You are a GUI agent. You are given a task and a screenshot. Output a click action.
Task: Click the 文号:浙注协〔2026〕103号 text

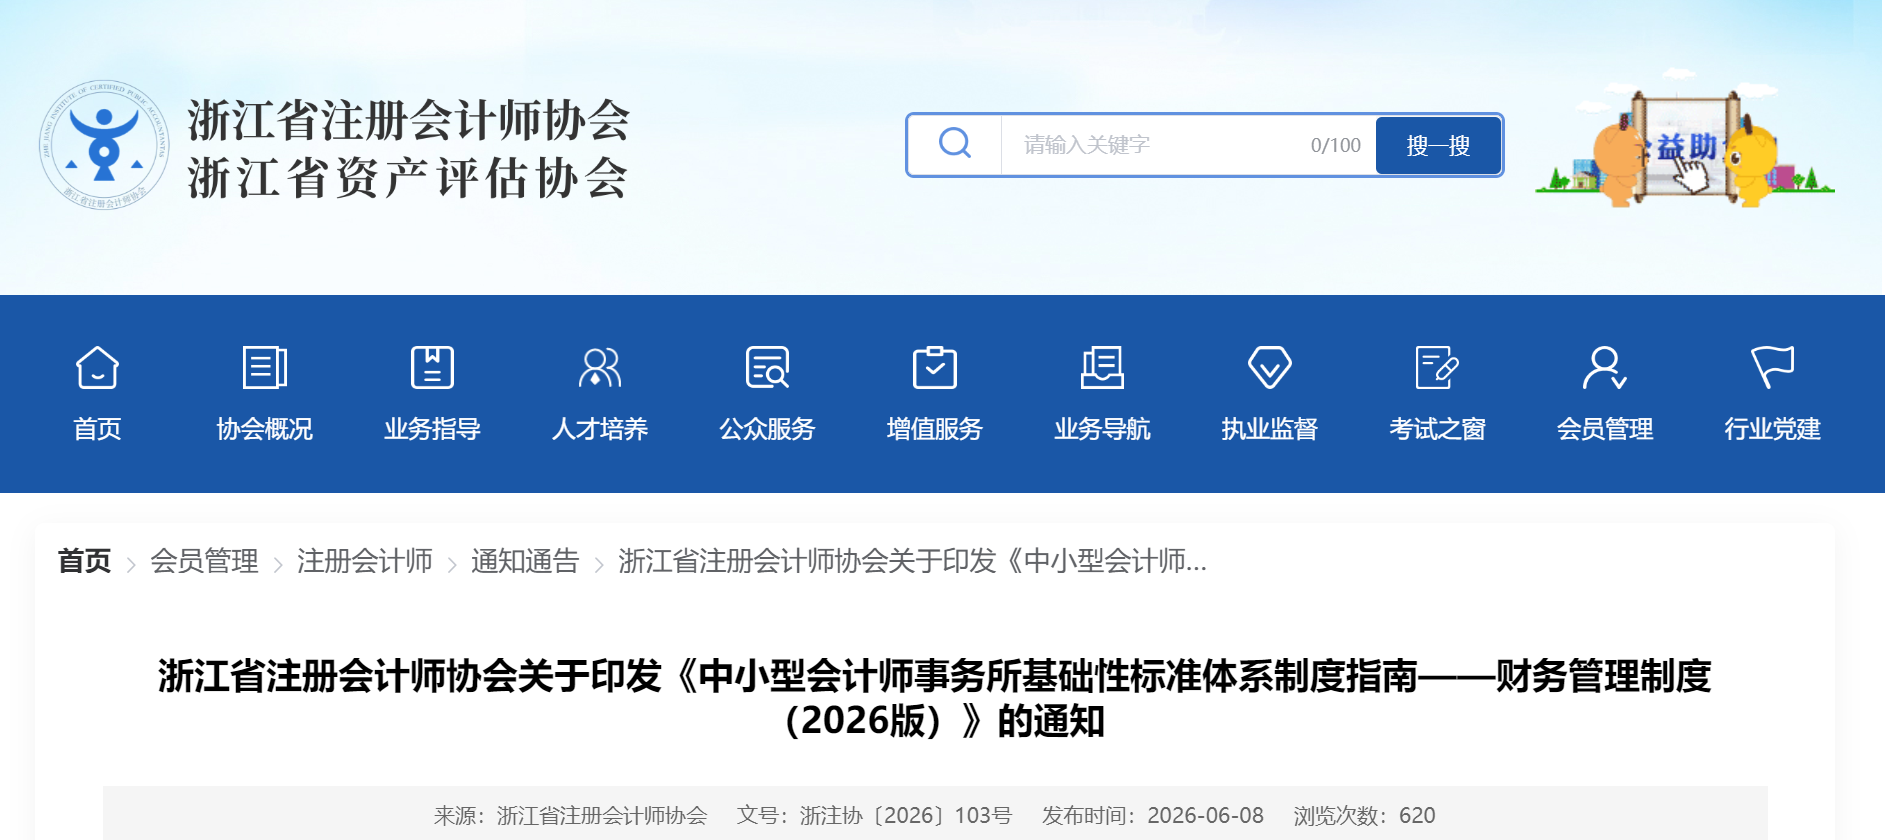(x=874, y=815)
